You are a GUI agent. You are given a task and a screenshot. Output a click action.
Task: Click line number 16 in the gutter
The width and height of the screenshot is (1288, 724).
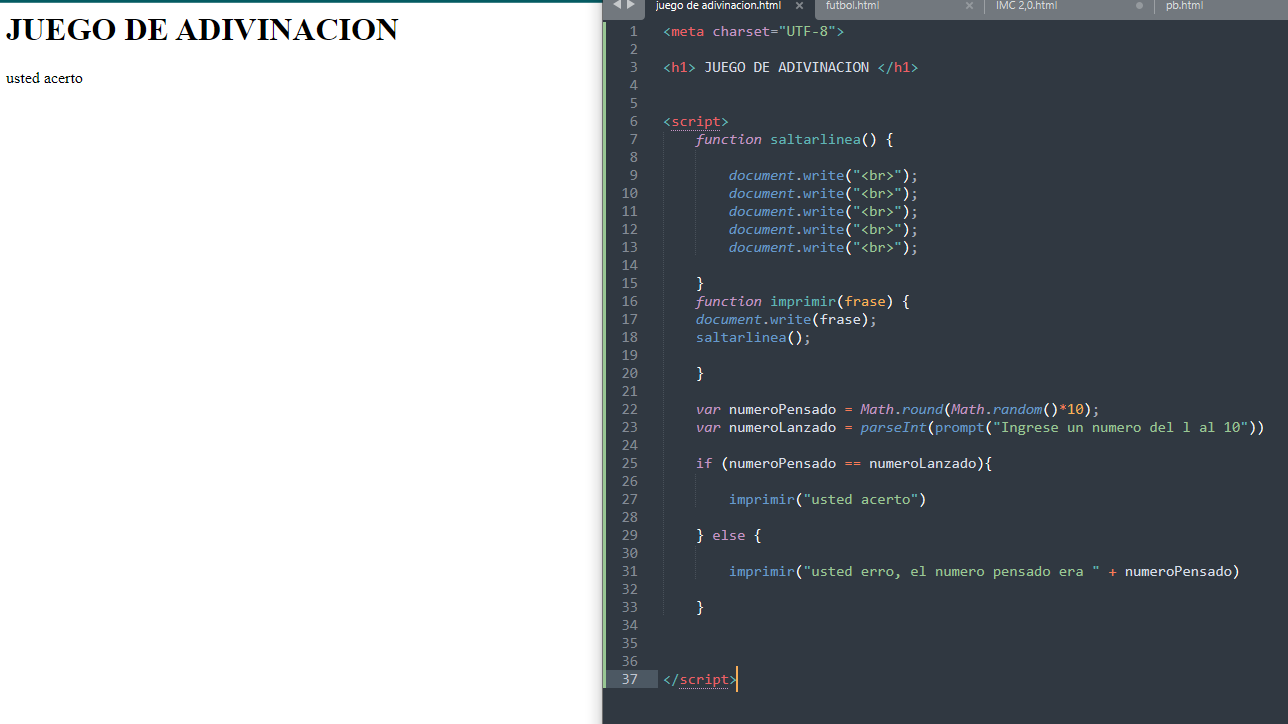(629, 301)
